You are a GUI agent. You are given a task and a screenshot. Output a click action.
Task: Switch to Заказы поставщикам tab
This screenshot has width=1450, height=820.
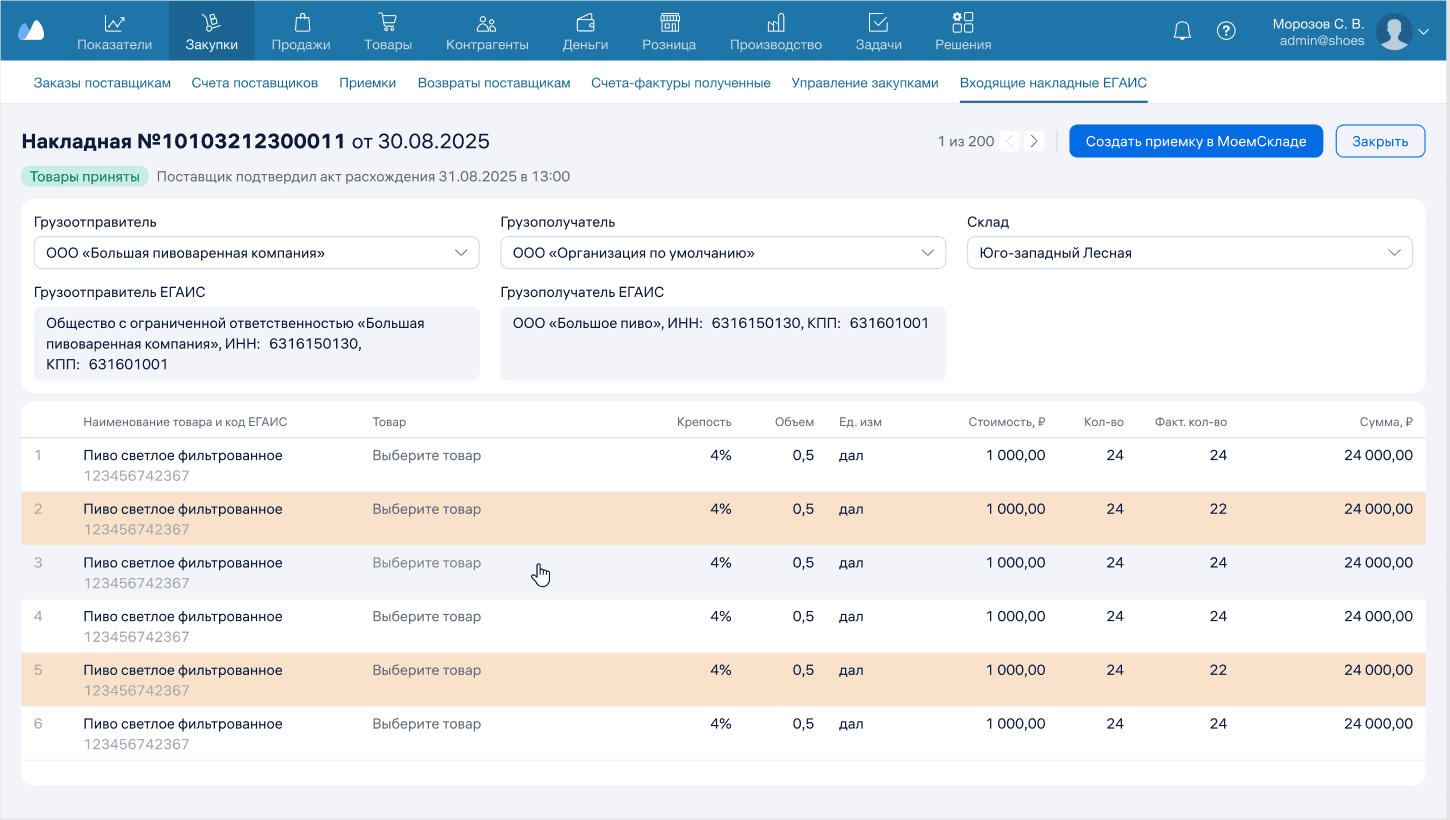(102, 83)
